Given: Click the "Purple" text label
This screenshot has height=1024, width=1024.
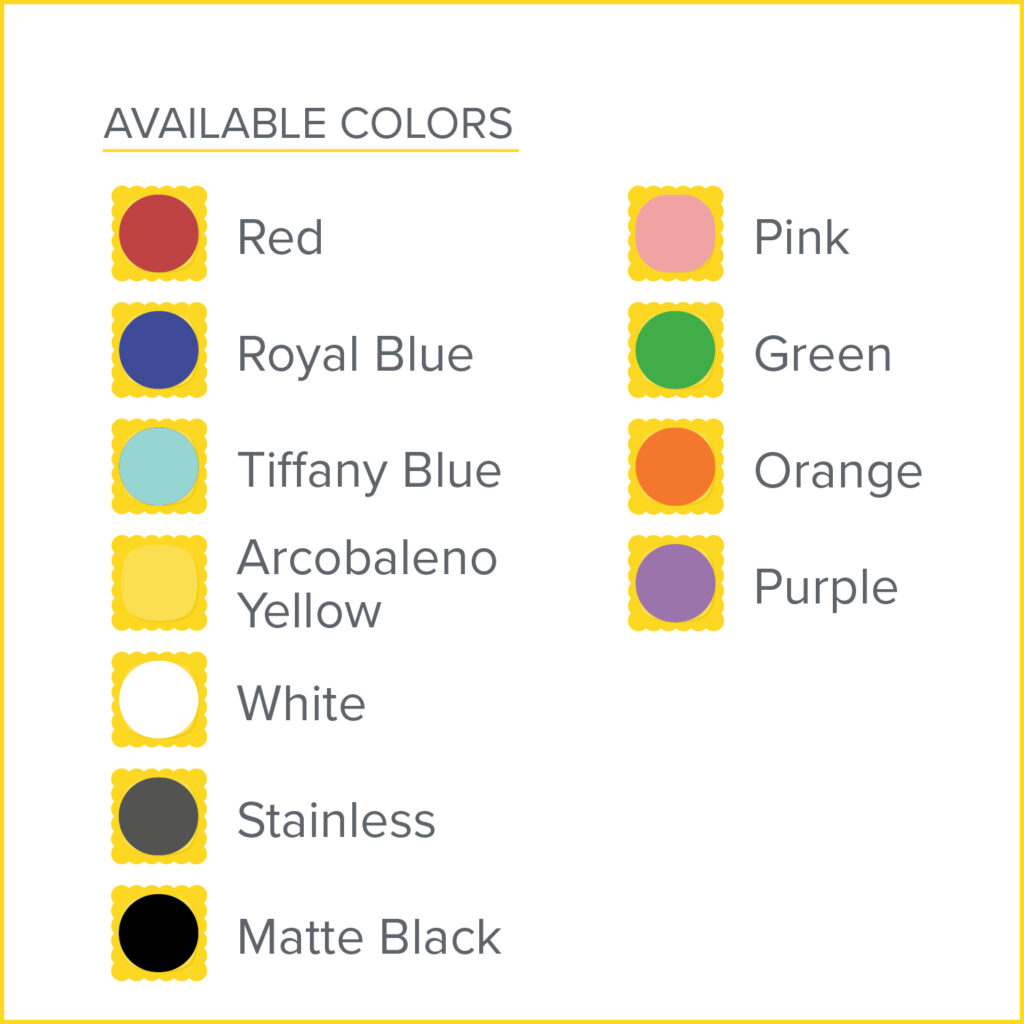Looking at the screenshot, I should (826, 588).
